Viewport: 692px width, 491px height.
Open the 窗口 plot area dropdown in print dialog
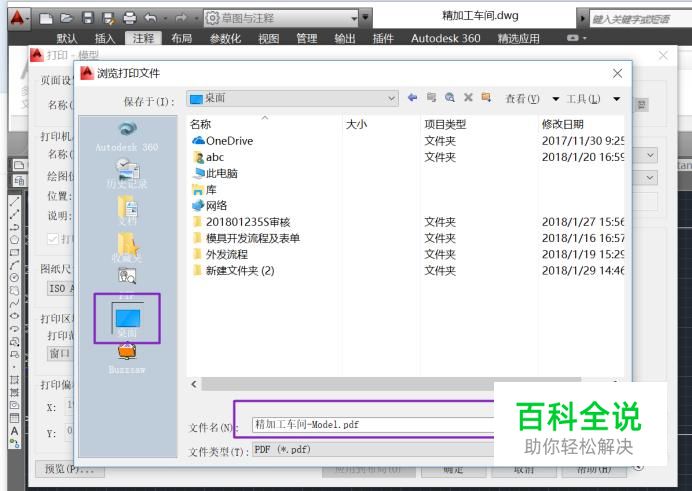point(60,353)
